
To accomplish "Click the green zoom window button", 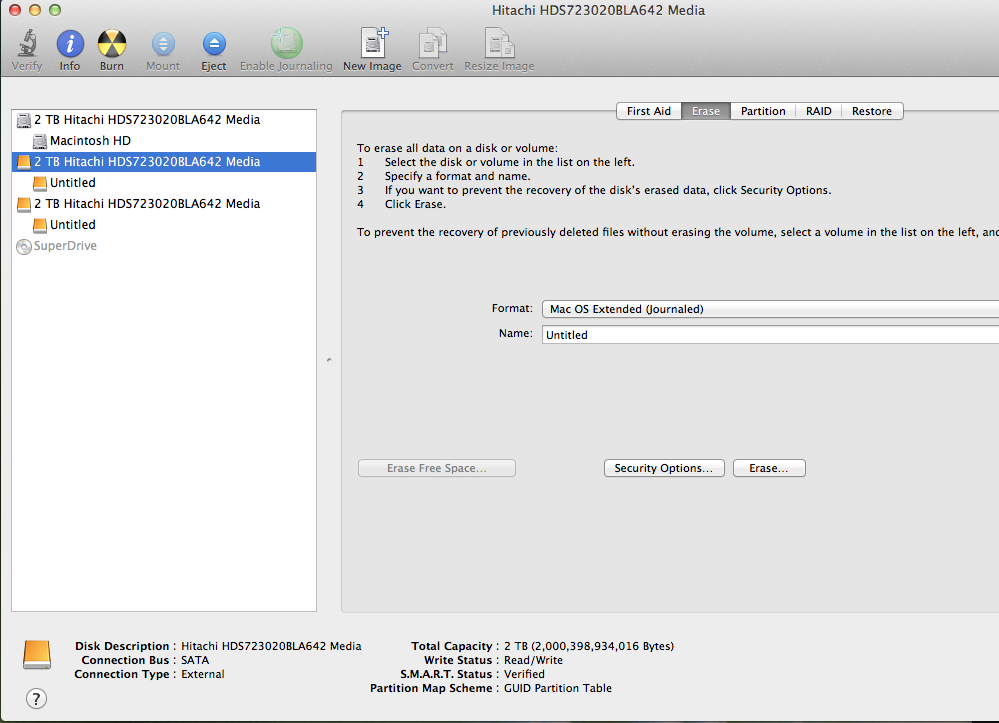I will tap(55, 10).
